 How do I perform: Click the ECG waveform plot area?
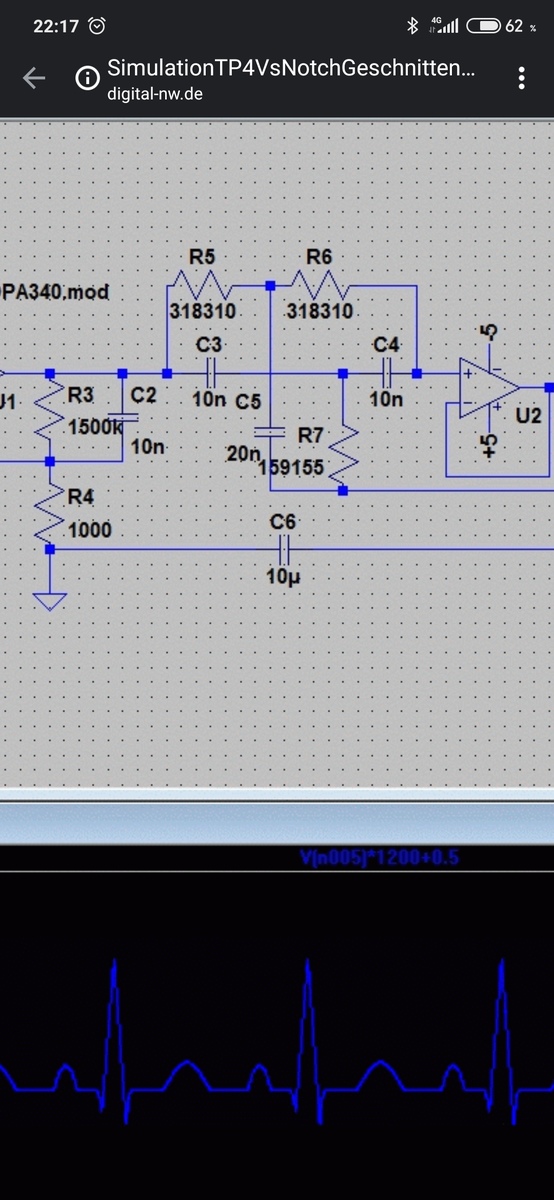tap(277, 1035)
